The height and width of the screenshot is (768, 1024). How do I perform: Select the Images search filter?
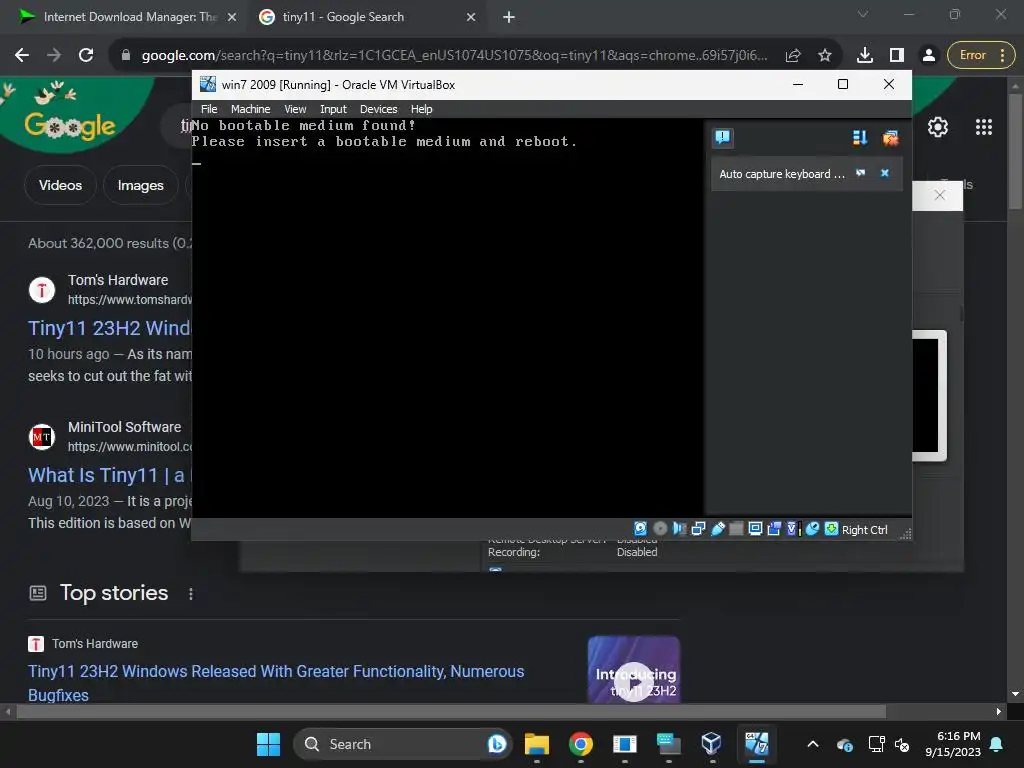pyautogui.click(x=140, y=185)
